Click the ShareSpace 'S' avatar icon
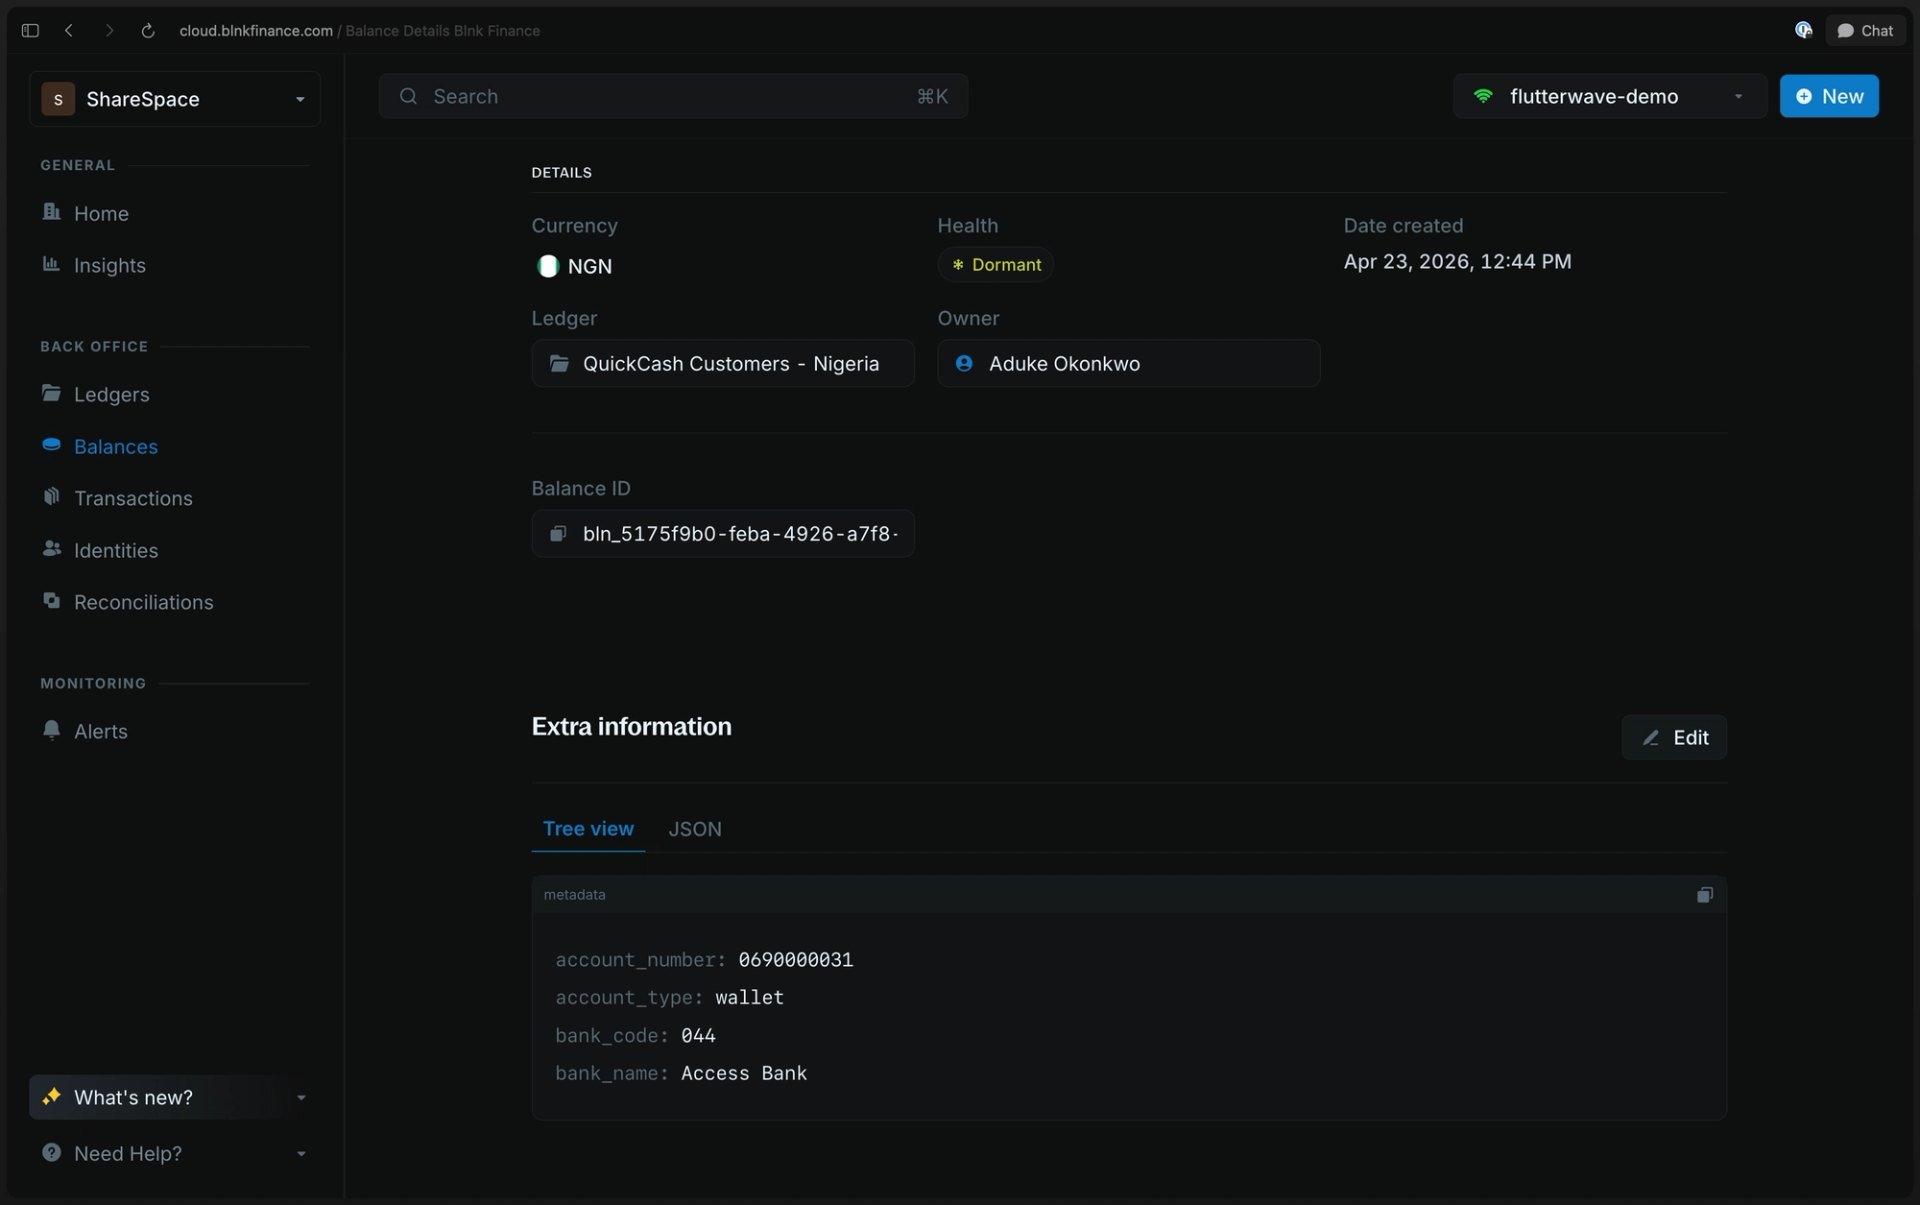The width and height of the screenshot is (1920, 1205). click(x=58, y=99)
